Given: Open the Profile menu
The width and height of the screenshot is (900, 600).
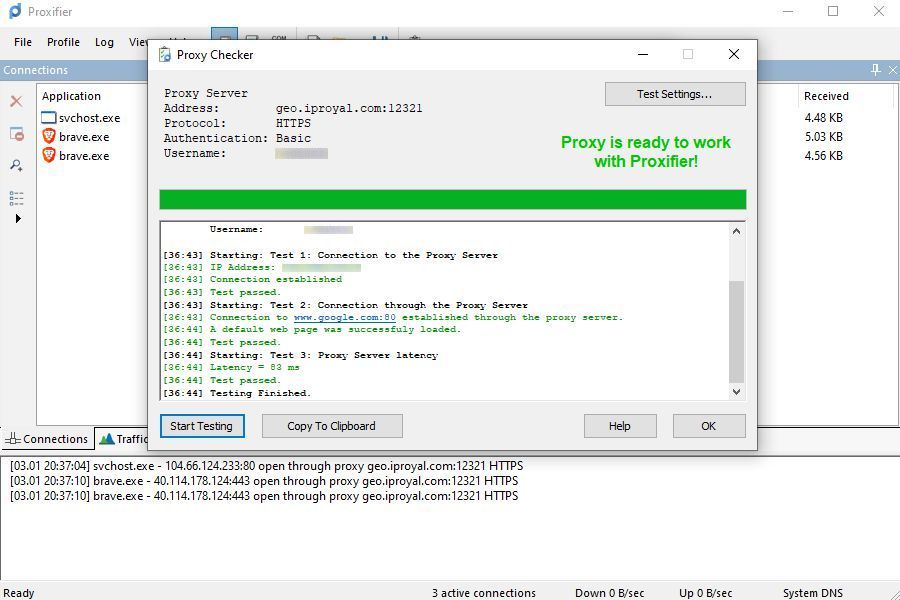Looking at the screenshot, I should click(63, 42).
